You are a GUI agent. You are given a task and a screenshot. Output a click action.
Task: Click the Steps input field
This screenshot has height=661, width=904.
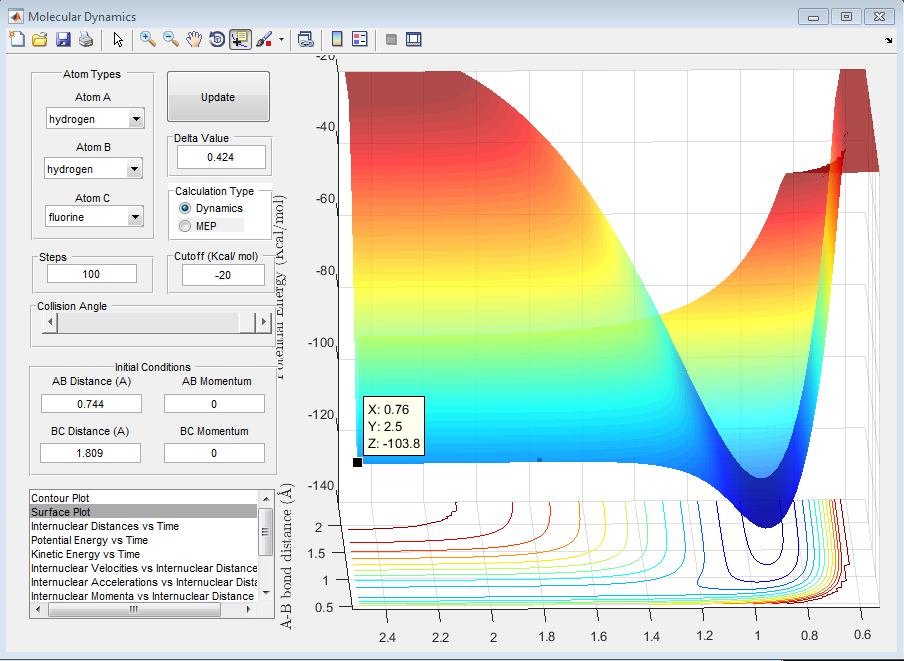tap(91, 274)
